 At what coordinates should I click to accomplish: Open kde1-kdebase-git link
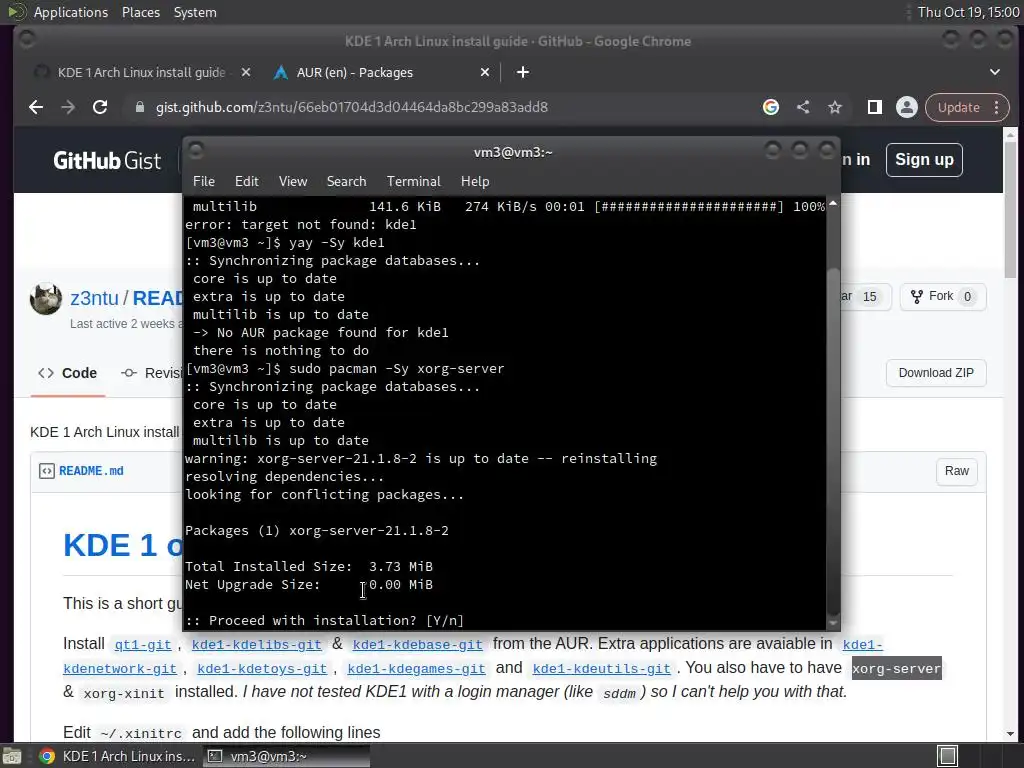click(417, 645)
